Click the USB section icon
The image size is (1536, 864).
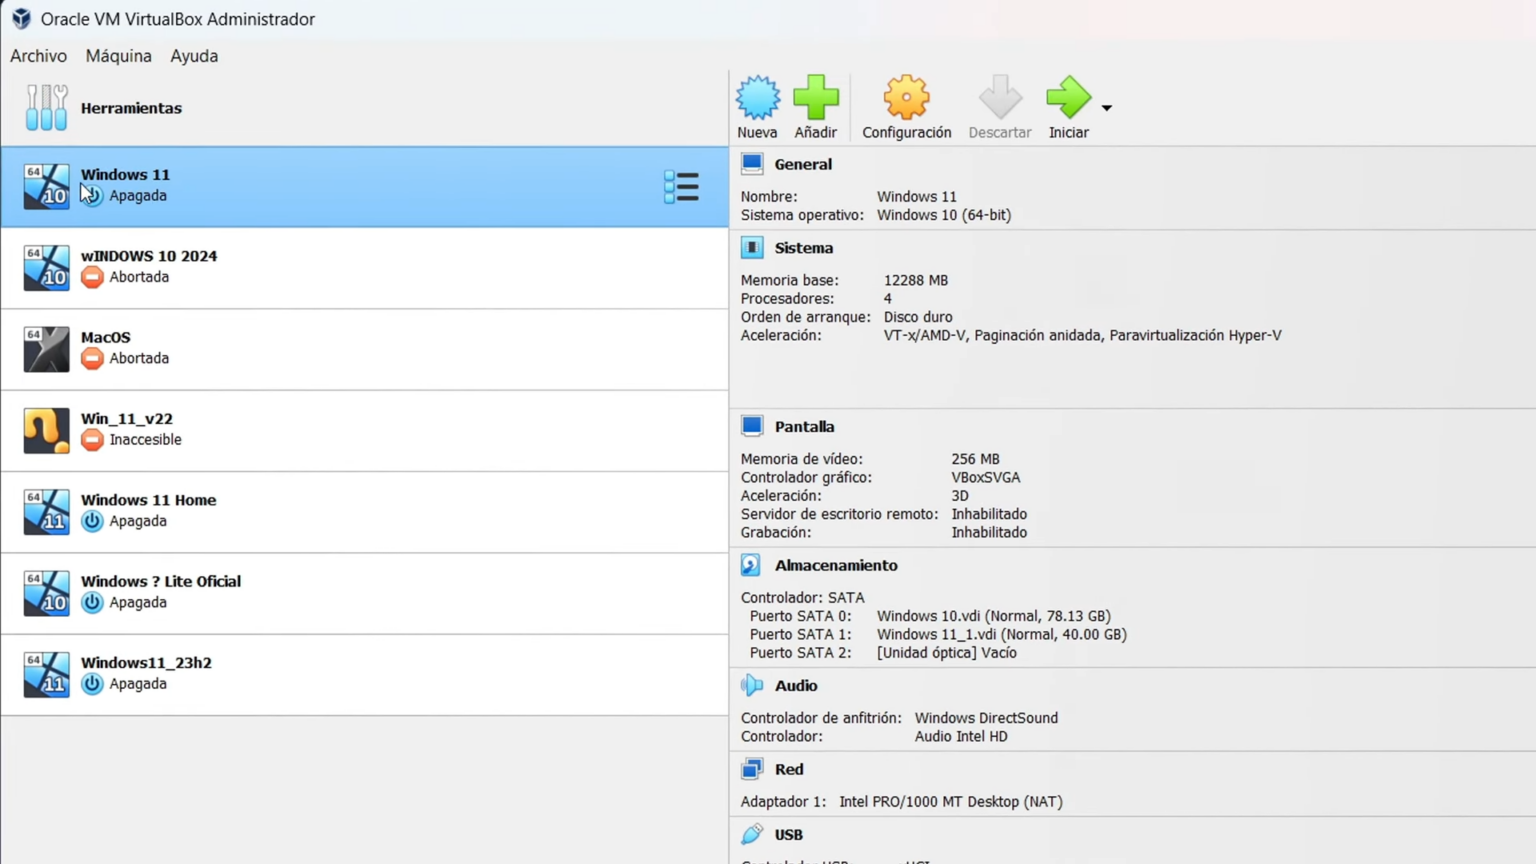[751, 833]
